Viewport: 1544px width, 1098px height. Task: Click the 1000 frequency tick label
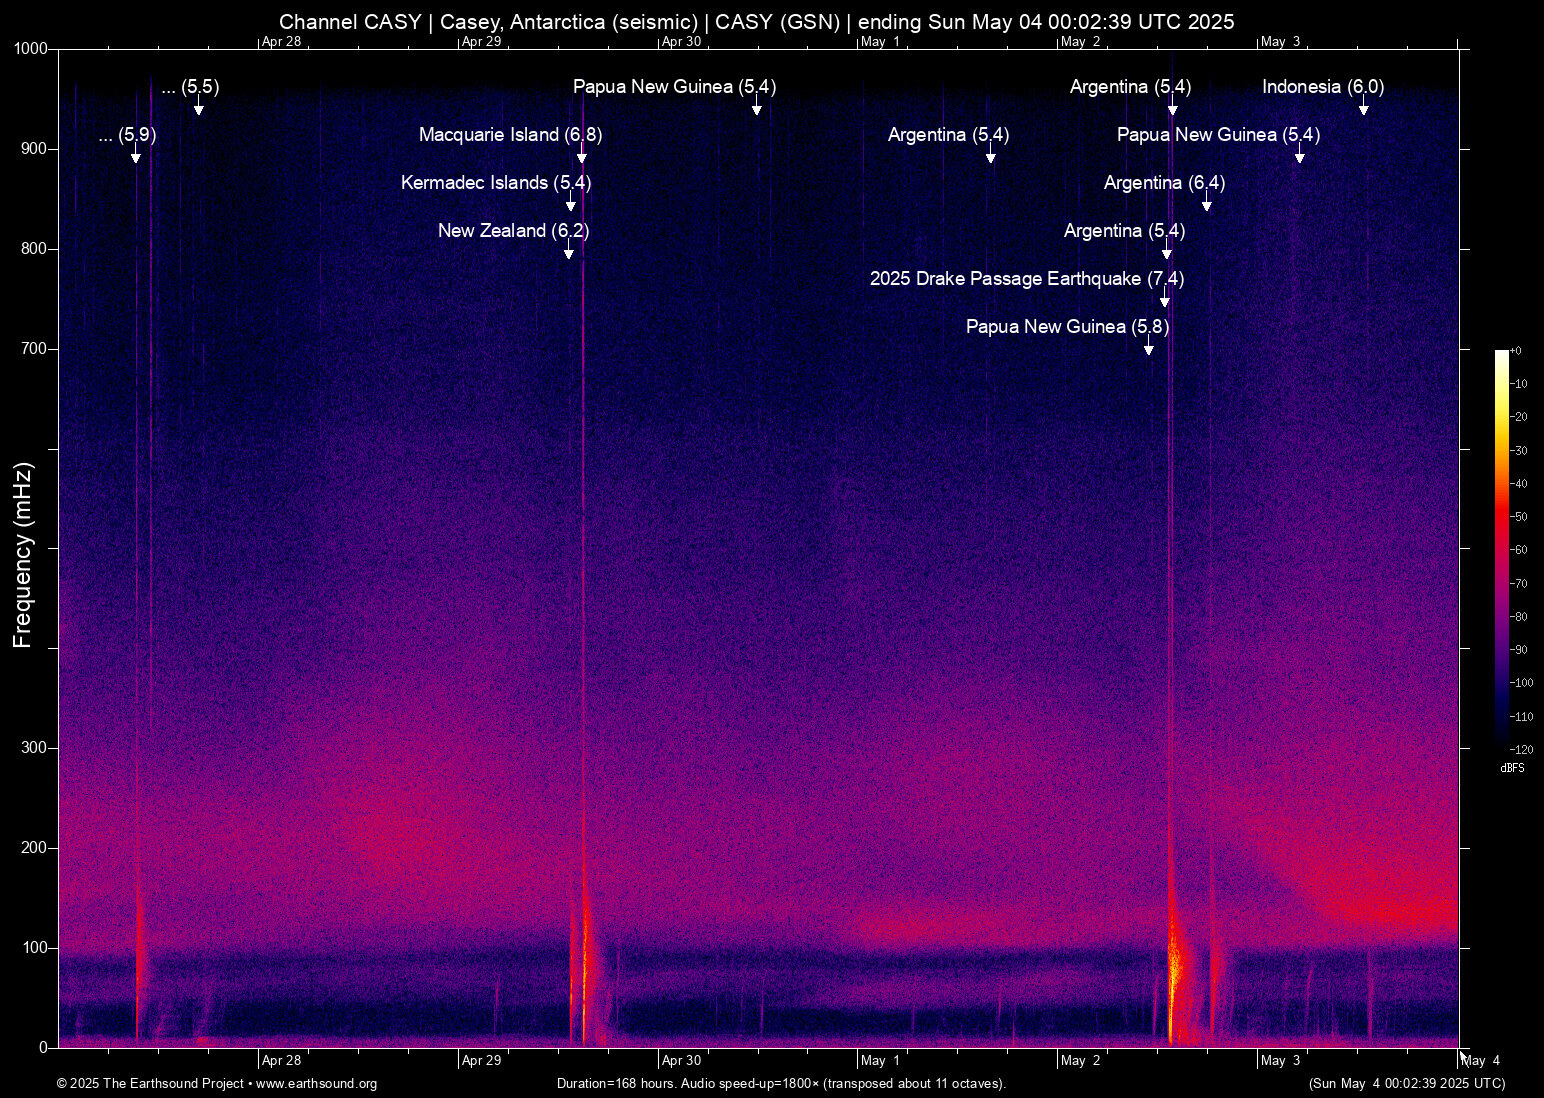click(31, 49)
